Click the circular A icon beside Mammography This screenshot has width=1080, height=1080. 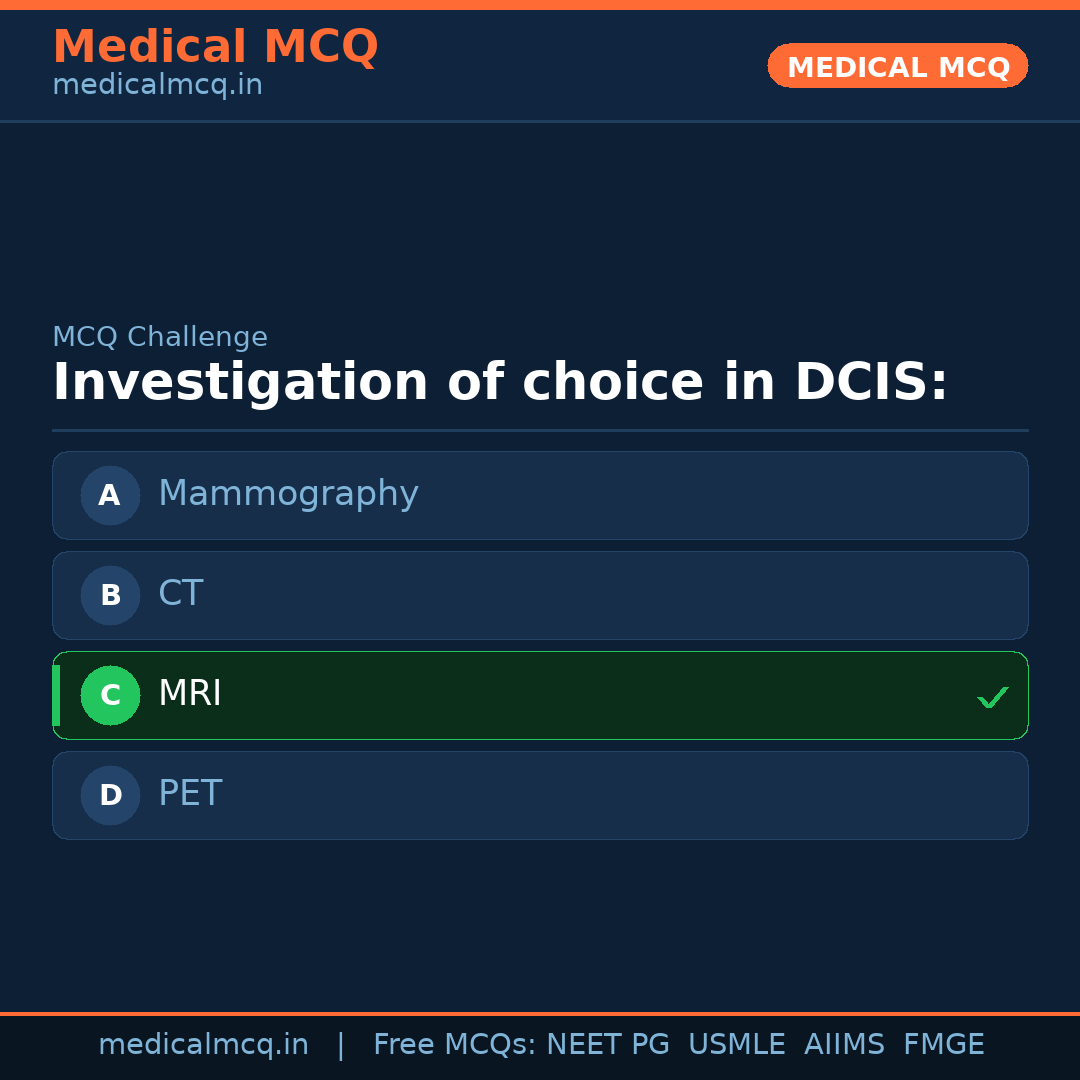[110, 495]
